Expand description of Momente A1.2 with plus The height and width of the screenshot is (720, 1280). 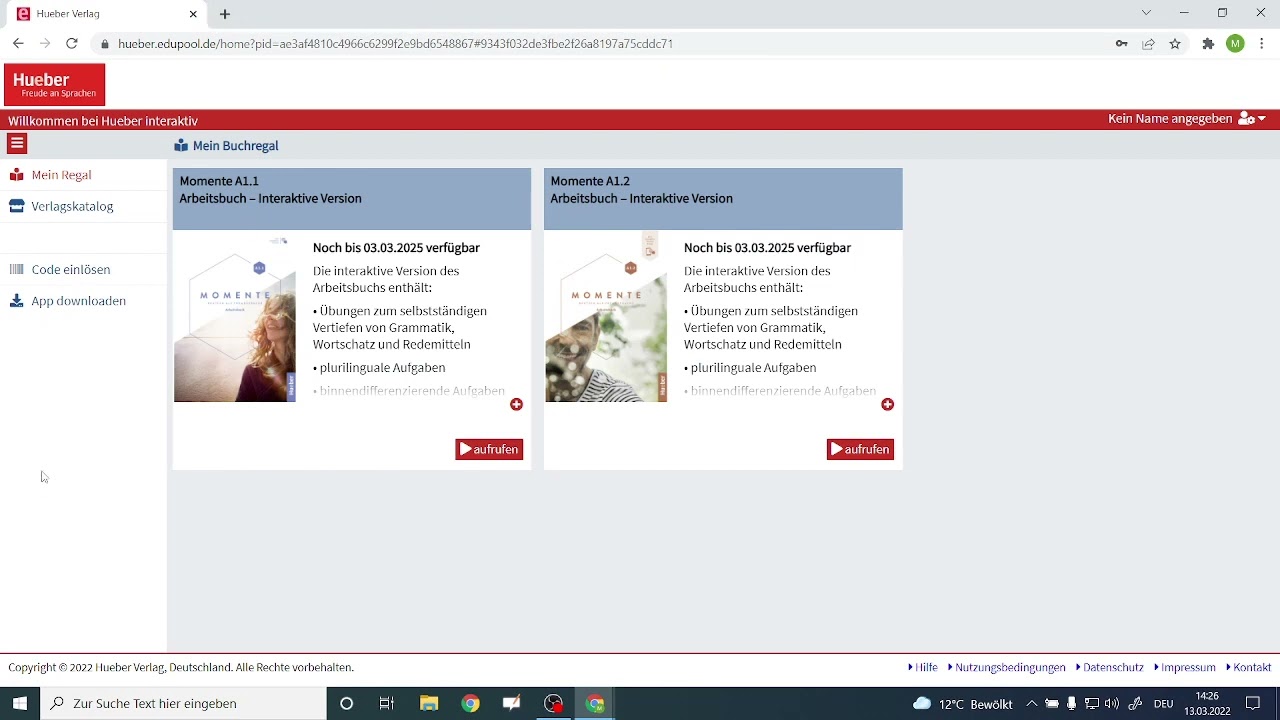887,404
